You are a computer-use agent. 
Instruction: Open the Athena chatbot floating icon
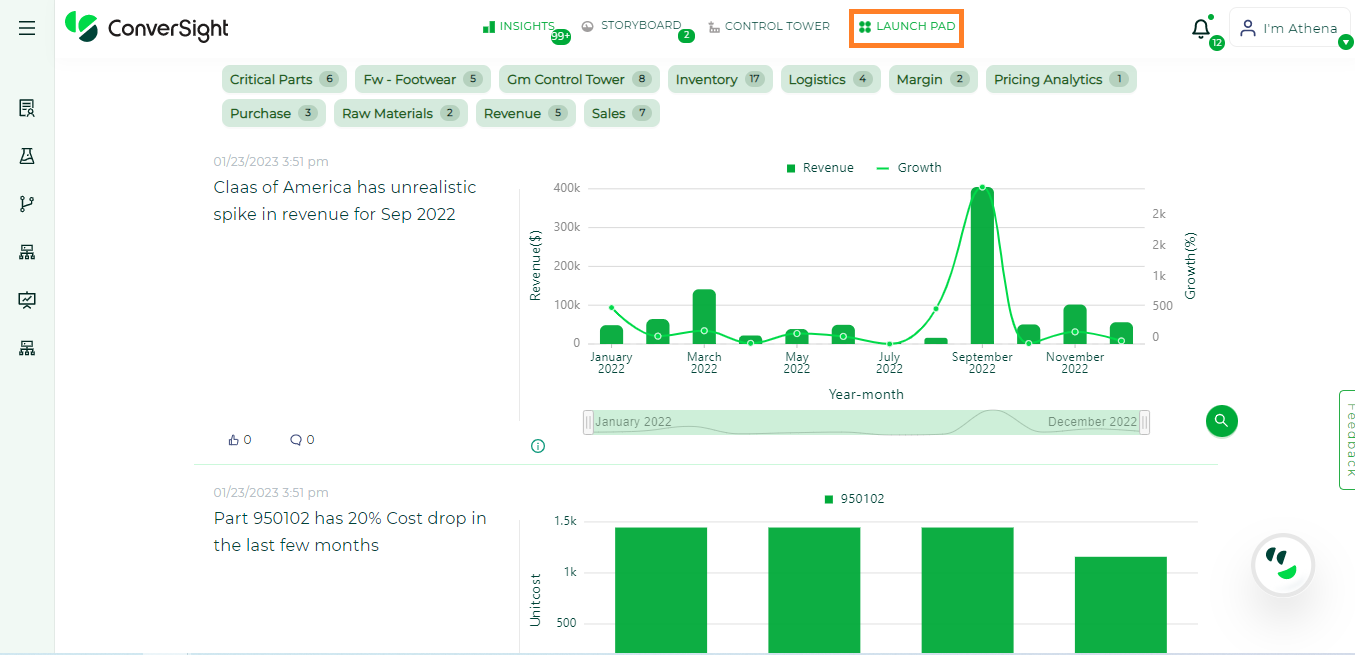1282,565
